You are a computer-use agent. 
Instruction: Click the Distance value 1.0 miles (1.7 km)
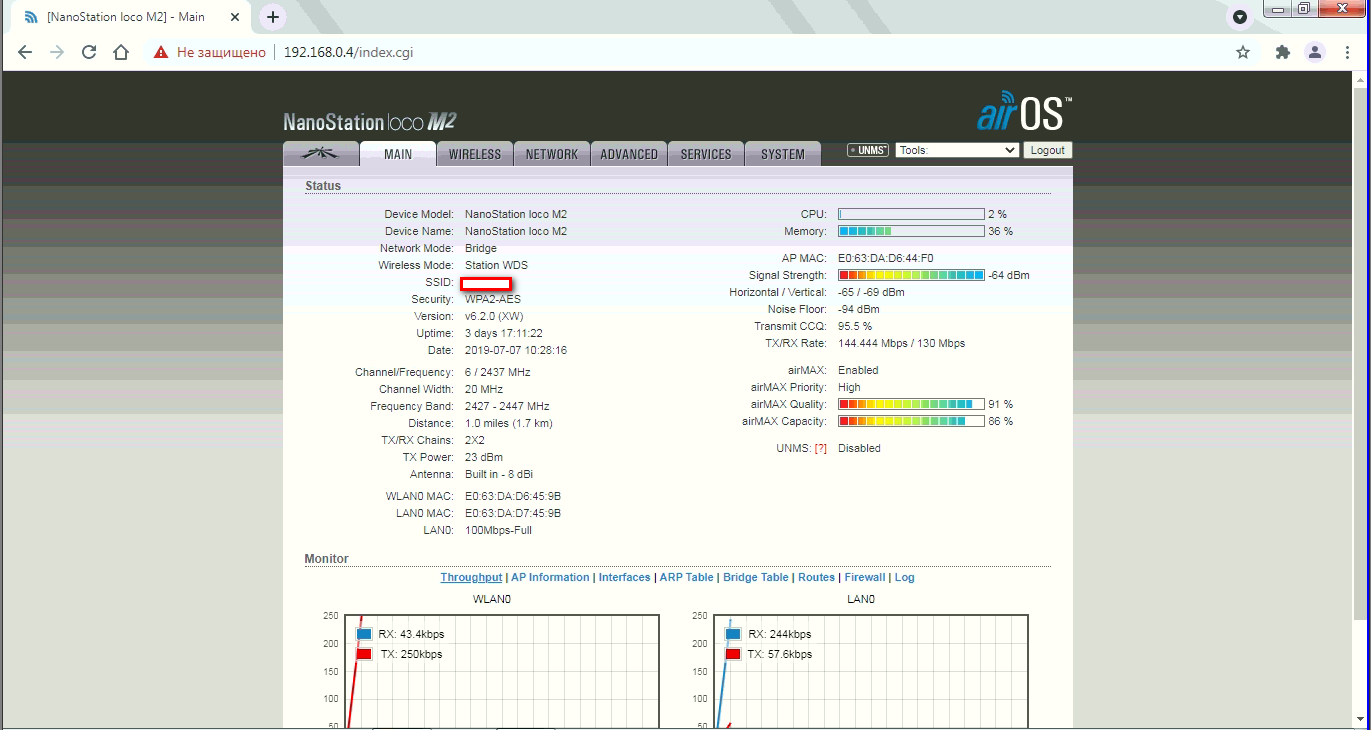point(509,423)
